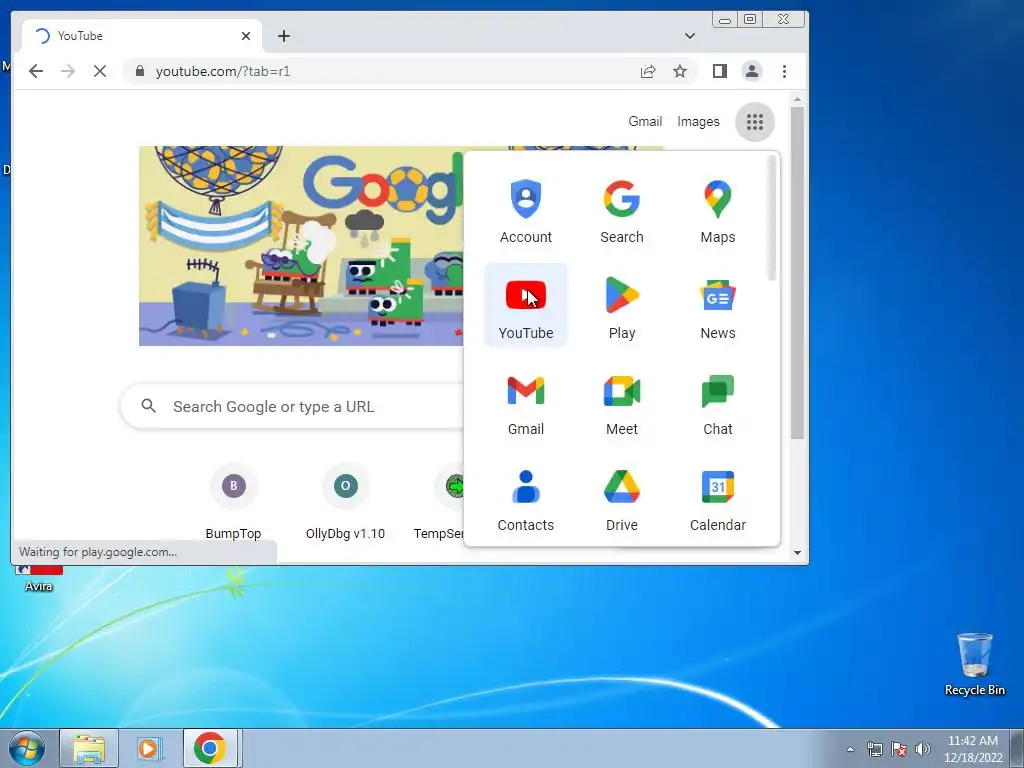Toggle Chrome's side panel

point(720,71)
